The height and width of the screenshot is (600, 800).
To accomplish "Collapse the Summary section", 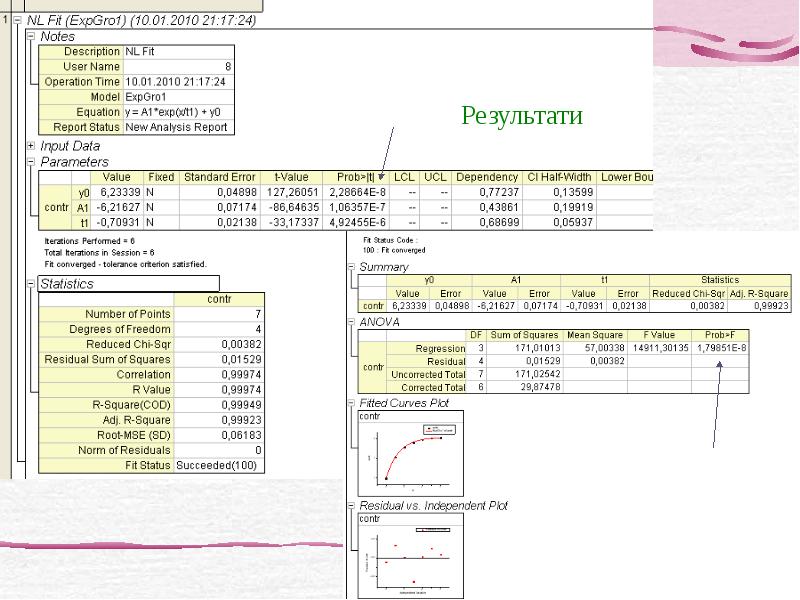I will [x=351, y=267].
